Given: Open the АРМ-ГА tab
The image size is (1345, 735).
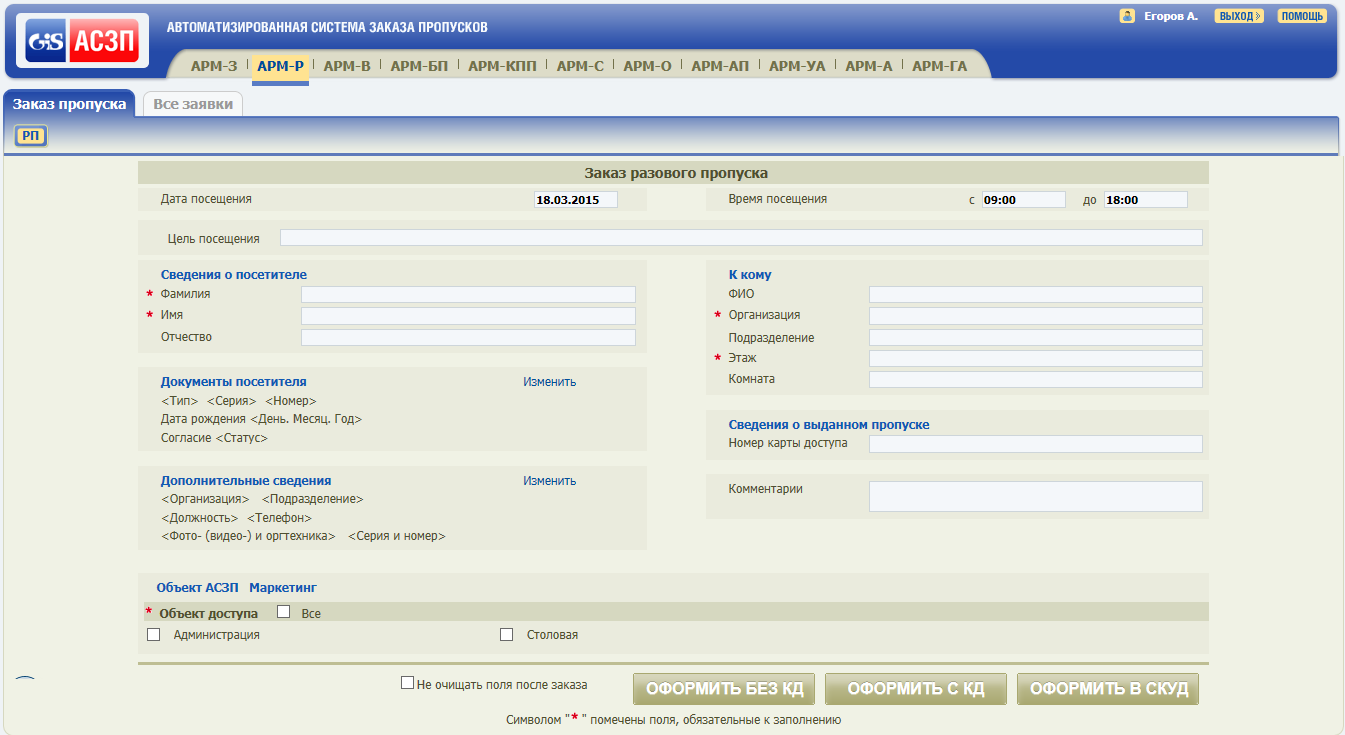Looking at the screenshot, I should pos(940,66).
